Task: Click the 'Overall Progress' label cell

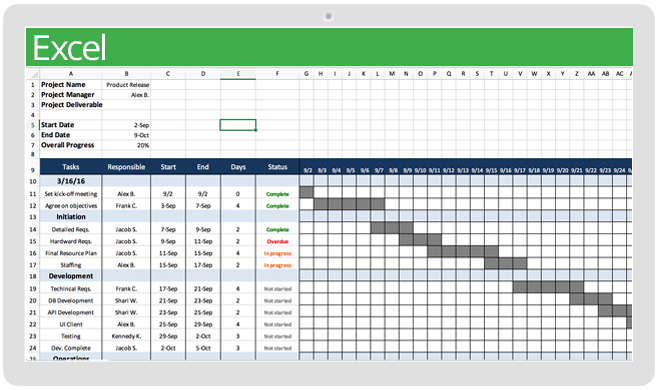Action: click(71, 145)
